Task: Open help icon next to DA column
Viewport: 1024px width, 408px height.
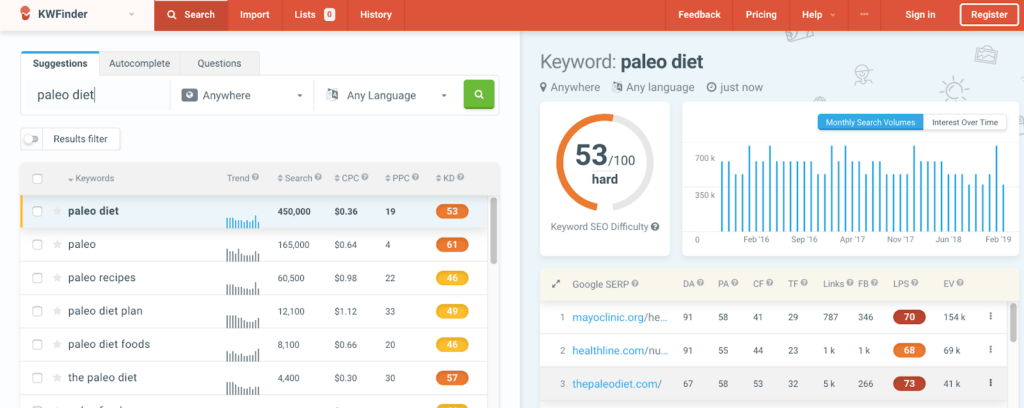Action: pyautogui.click(x=700, y=283)
